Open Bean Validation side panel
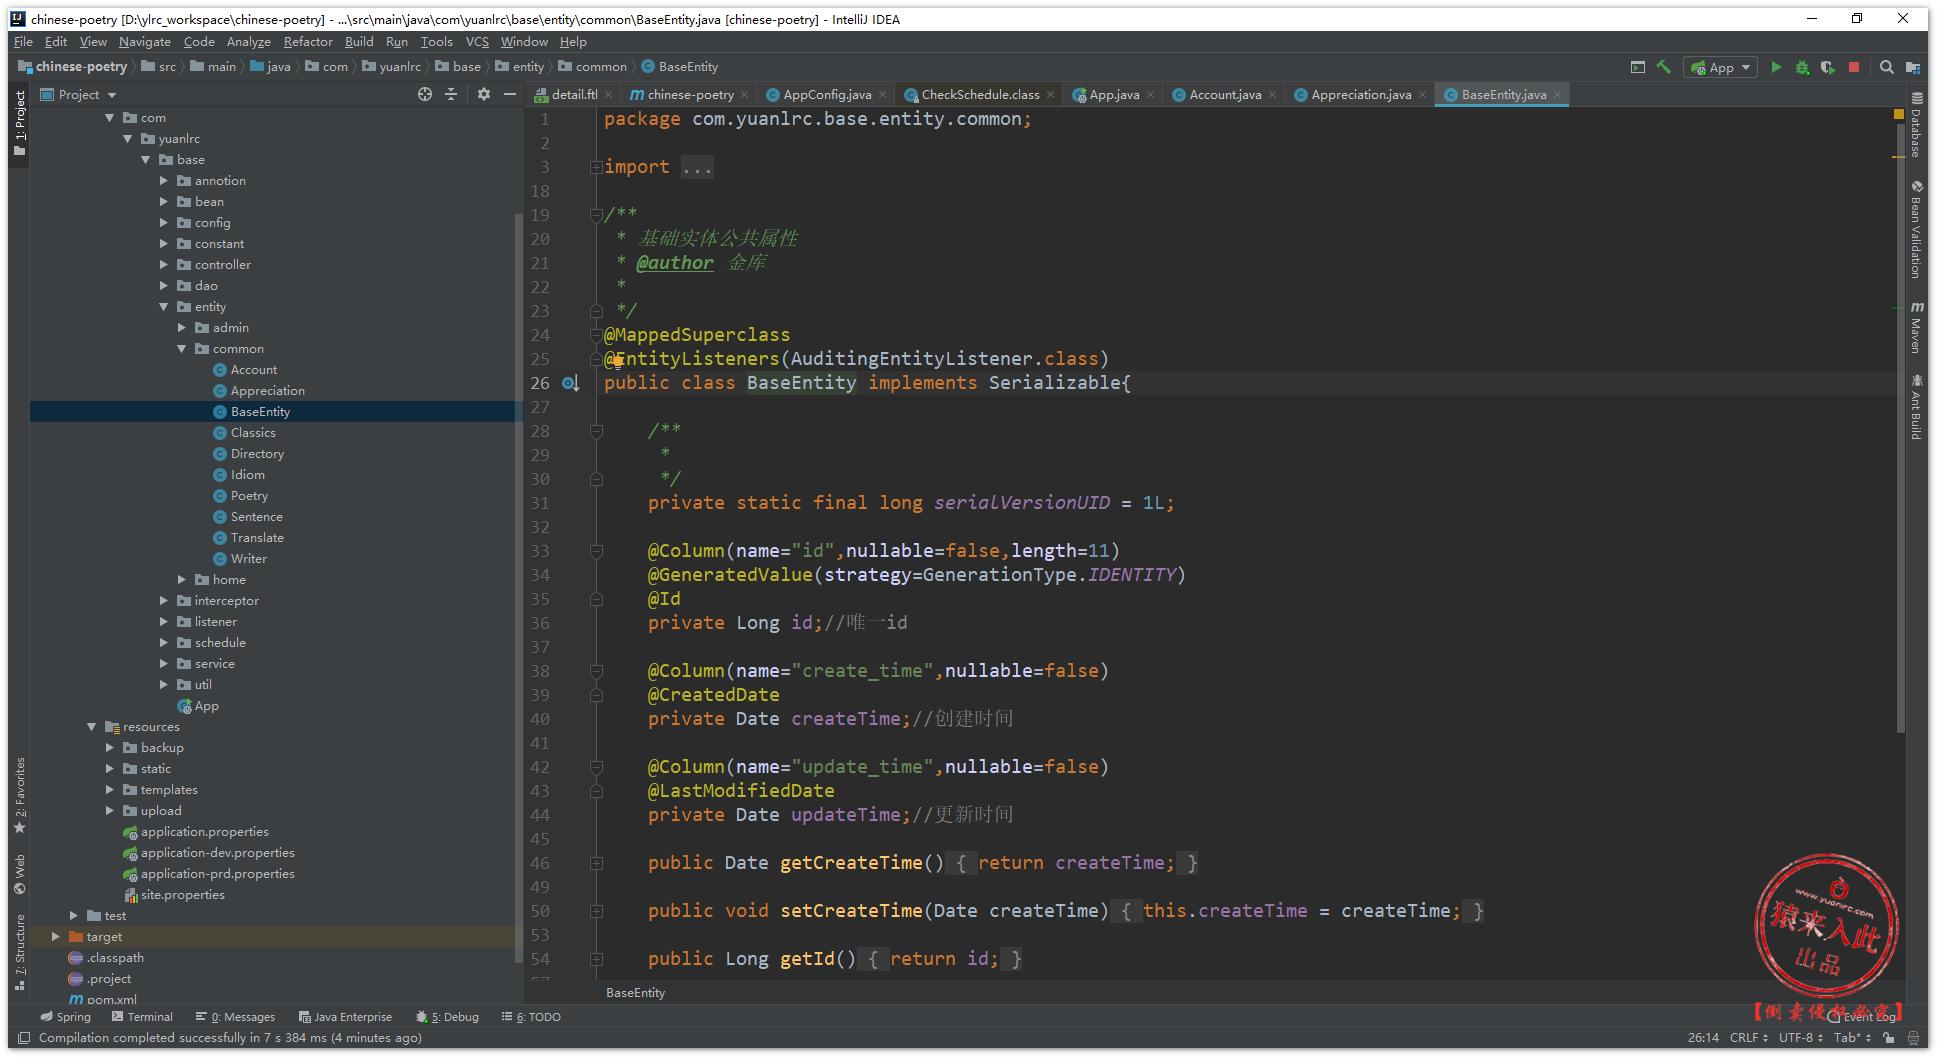1937x1057 pixels. click(1916, 230)
